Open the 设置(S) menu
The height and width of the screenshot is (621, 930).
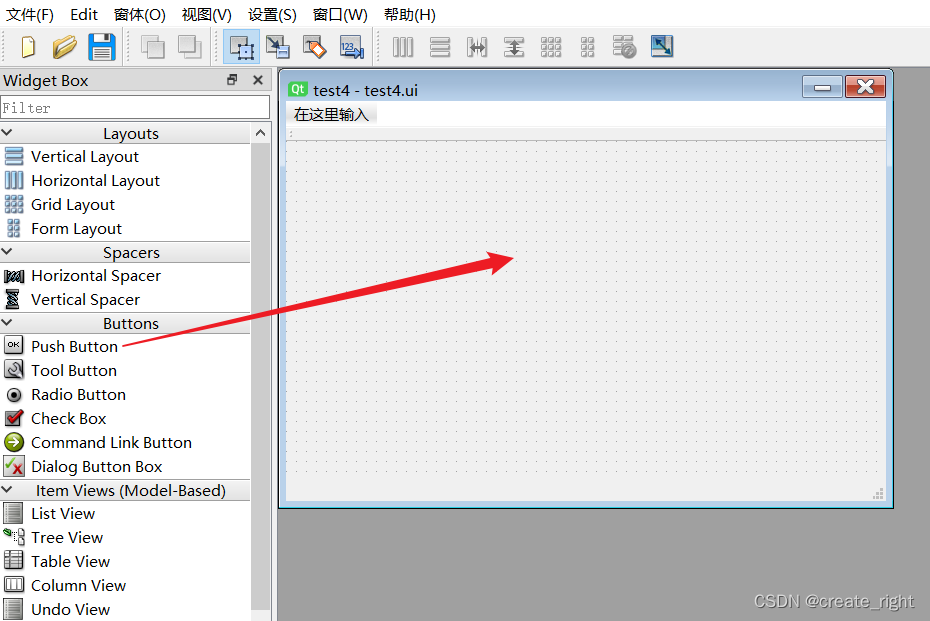click(272, 14)
